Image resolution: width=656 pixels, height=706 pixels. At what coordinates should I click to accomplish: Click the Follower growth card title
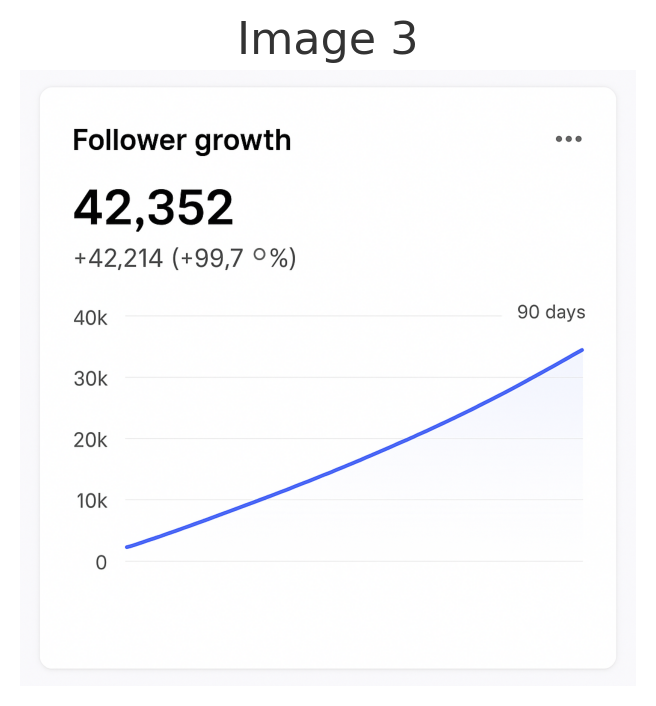[x=182, y=140]
